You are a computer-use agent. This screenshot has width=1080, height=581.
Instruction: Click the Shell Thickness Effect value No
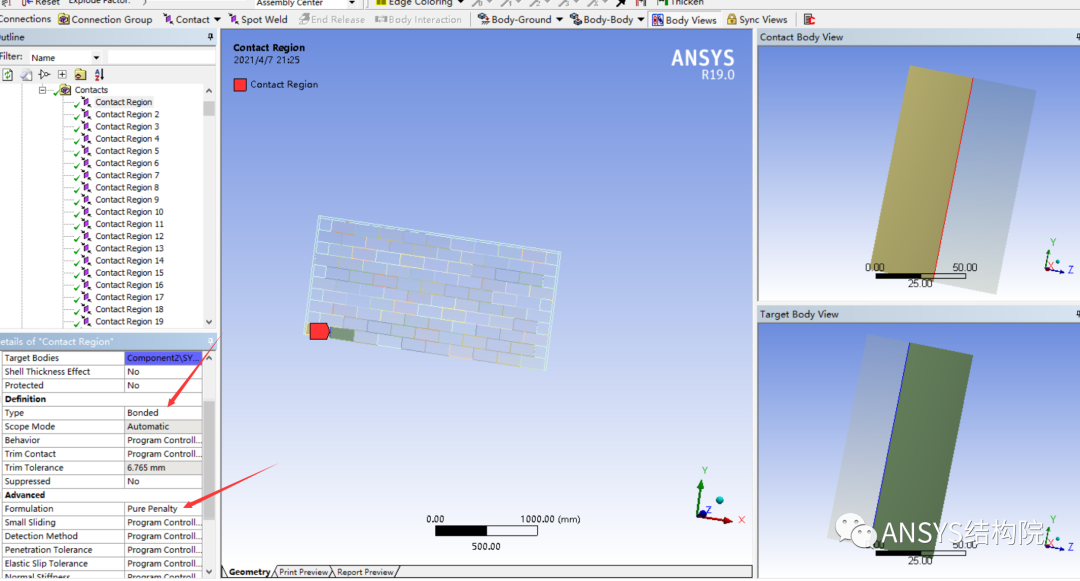click(x=163, y=371)
